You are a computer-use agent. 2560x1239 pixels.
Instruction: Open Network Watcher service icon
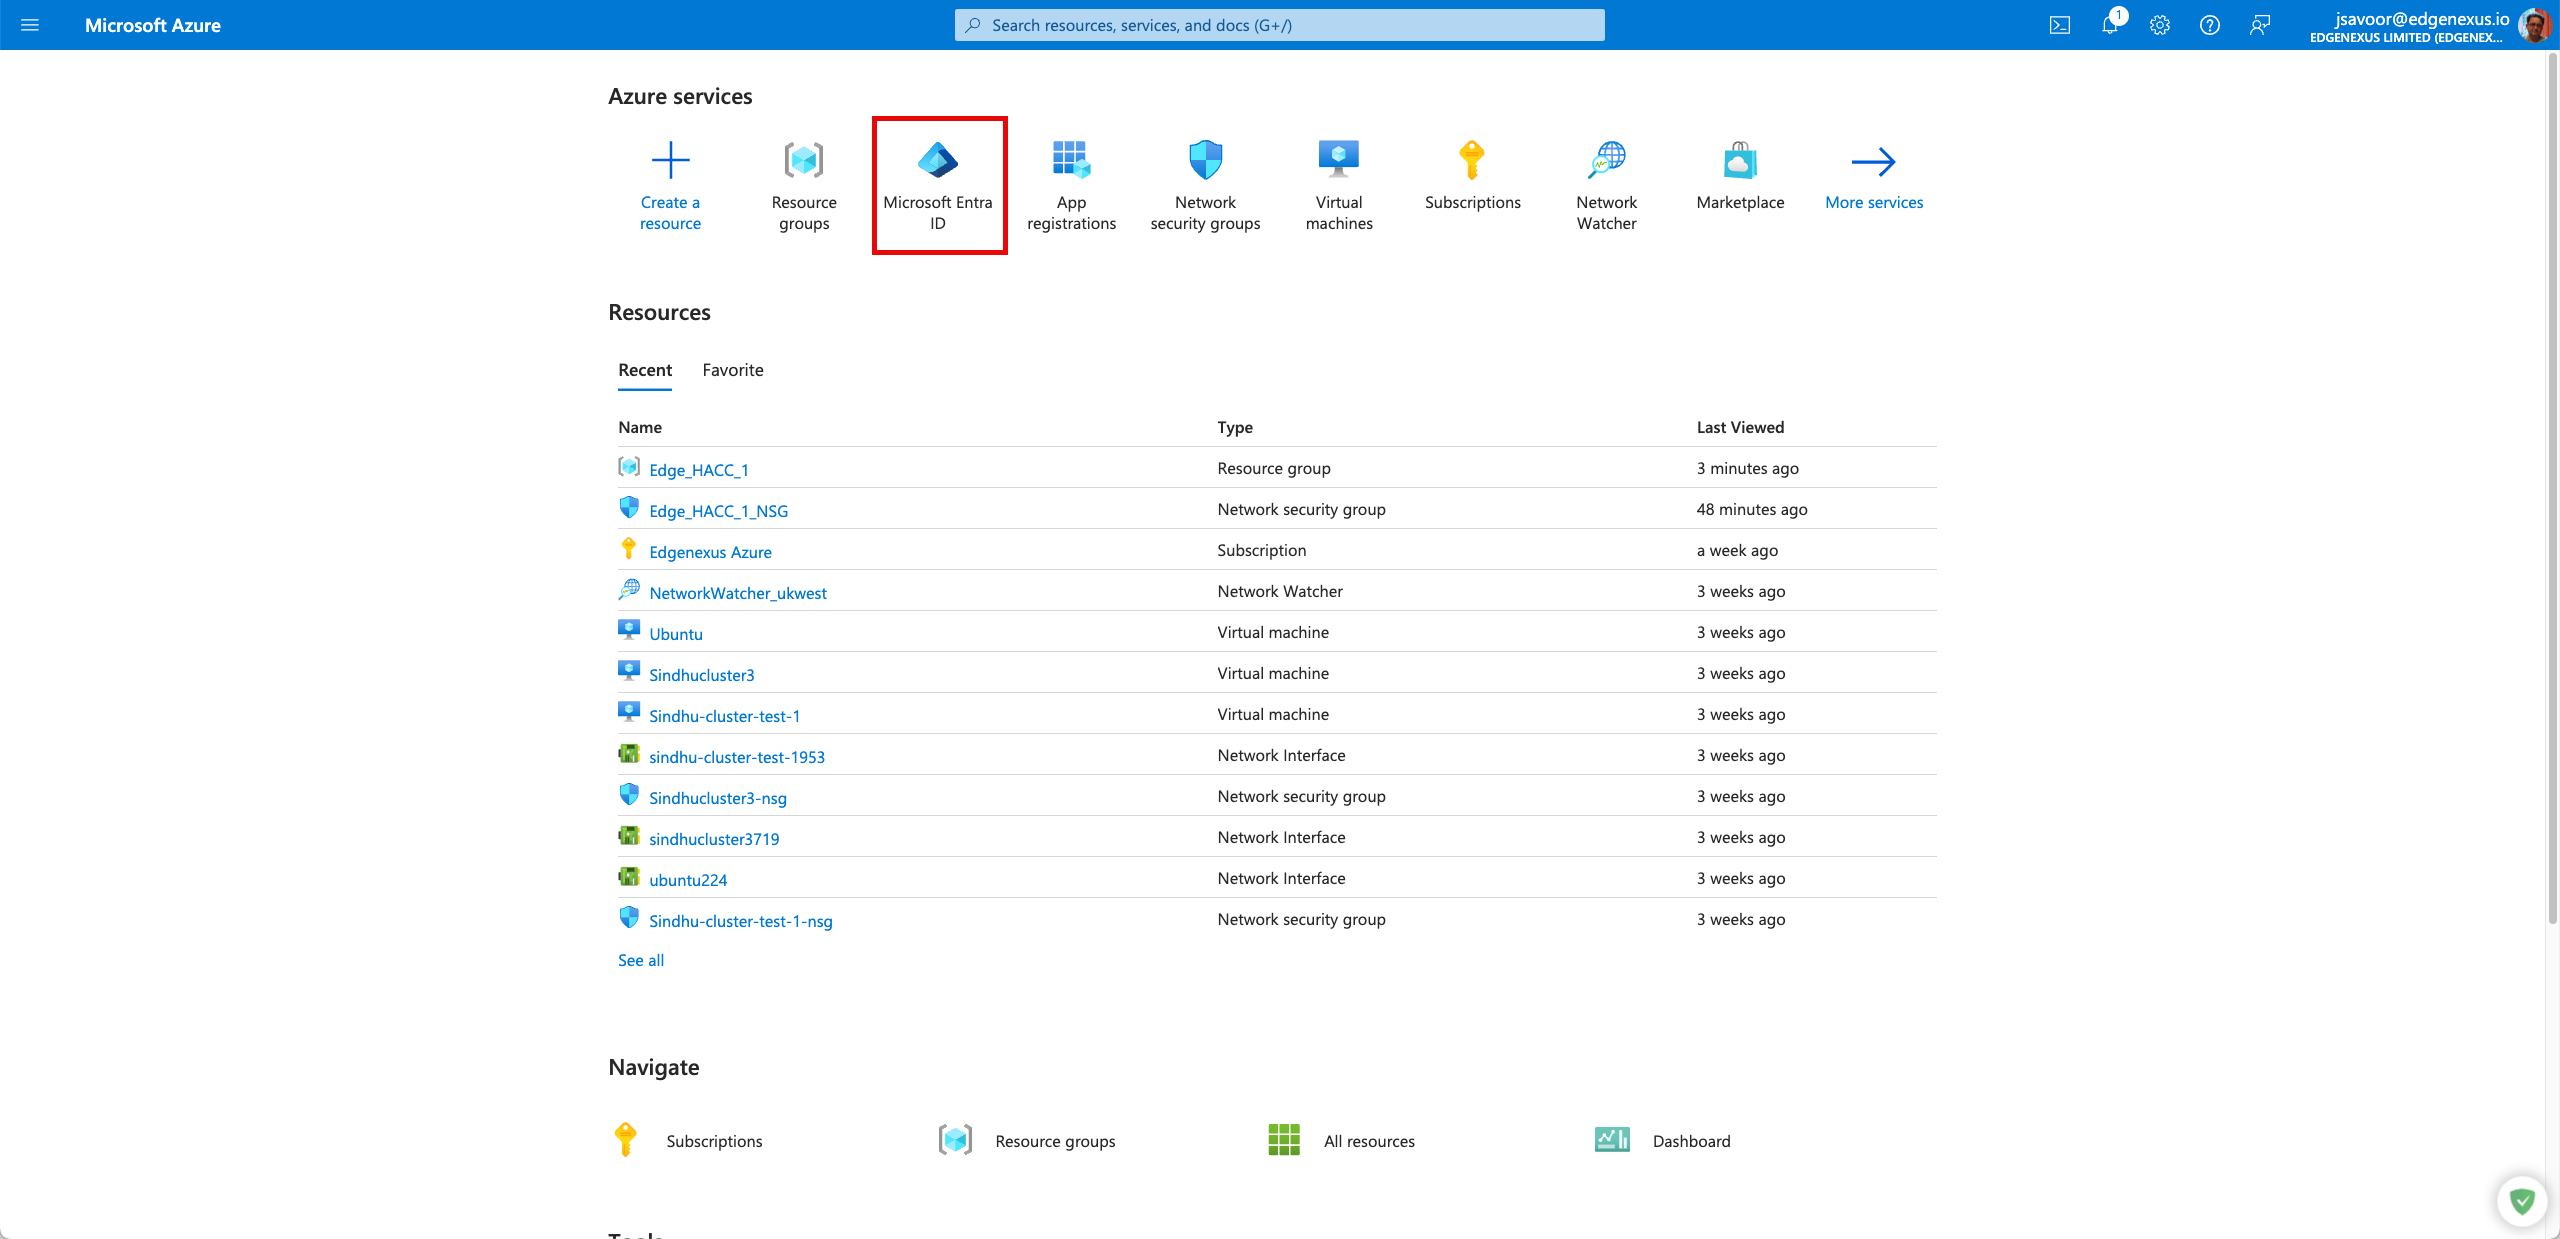pos(1606,160)
